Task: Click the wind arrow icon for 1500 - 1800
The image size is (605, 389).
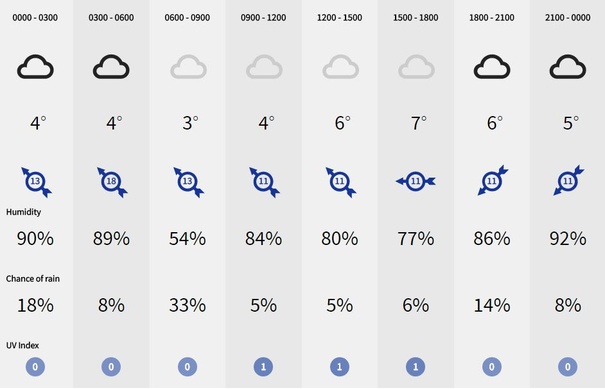Action: click(x=416, y=181)
